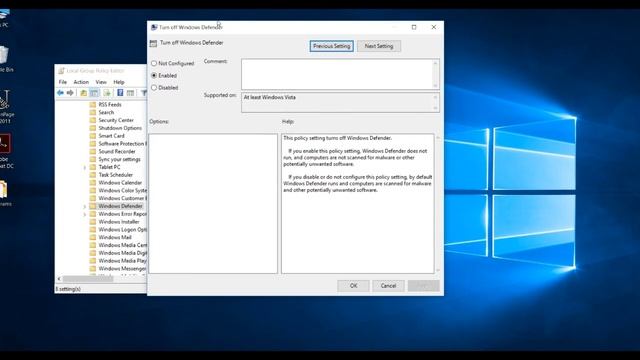Click the Windows Defender folder icon
This screenshot has height=360, width=640.
coord(93,206)
